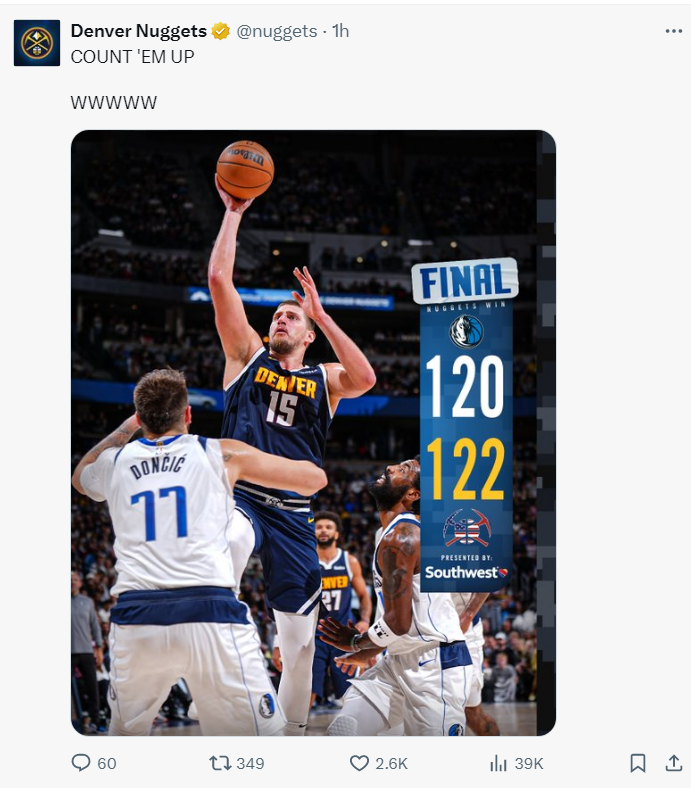The height and width of the screenshot is (788, 691).
Task: Click the repost arrows icon
Action: 219,763
